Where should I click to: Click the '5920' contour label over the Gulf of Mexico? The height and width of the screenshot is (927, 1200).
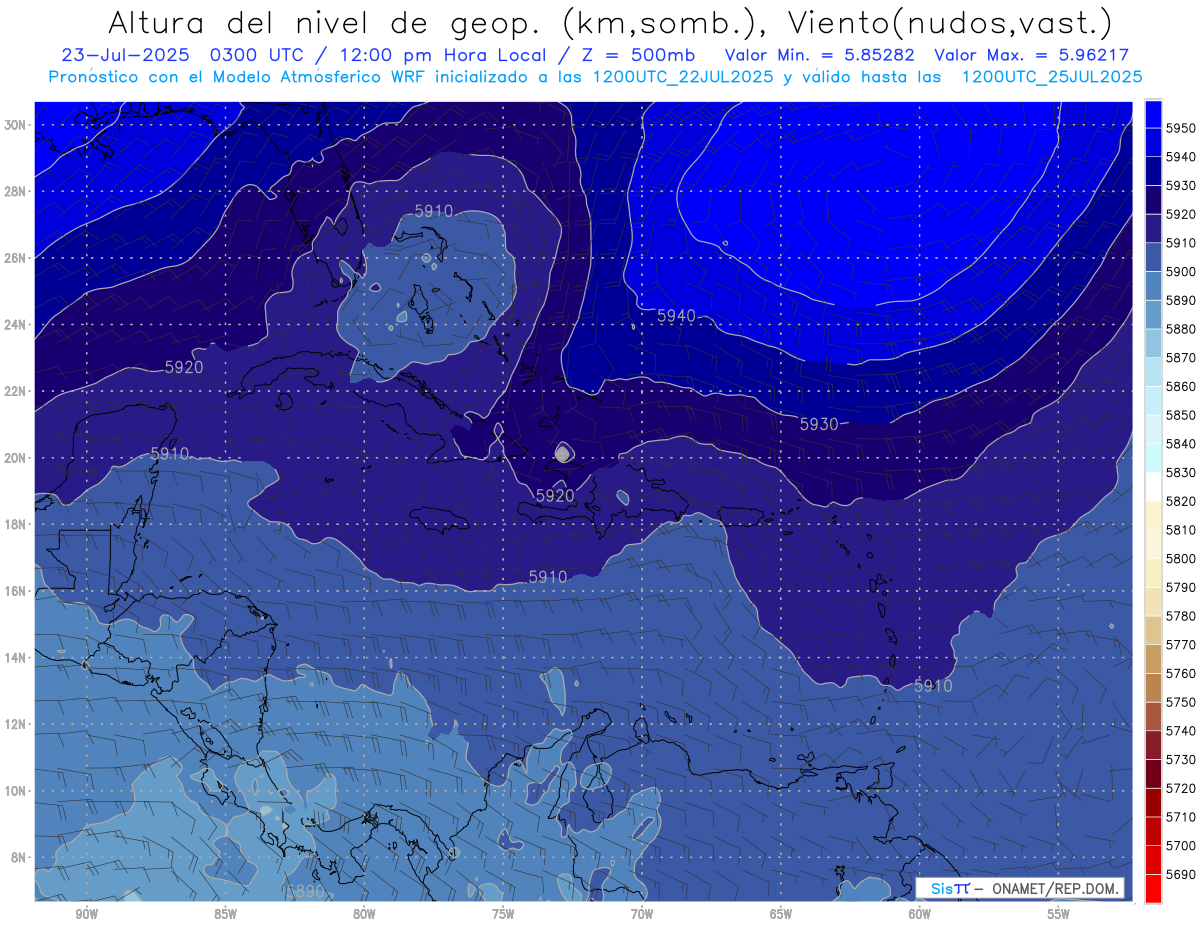[x=184, y=367]
